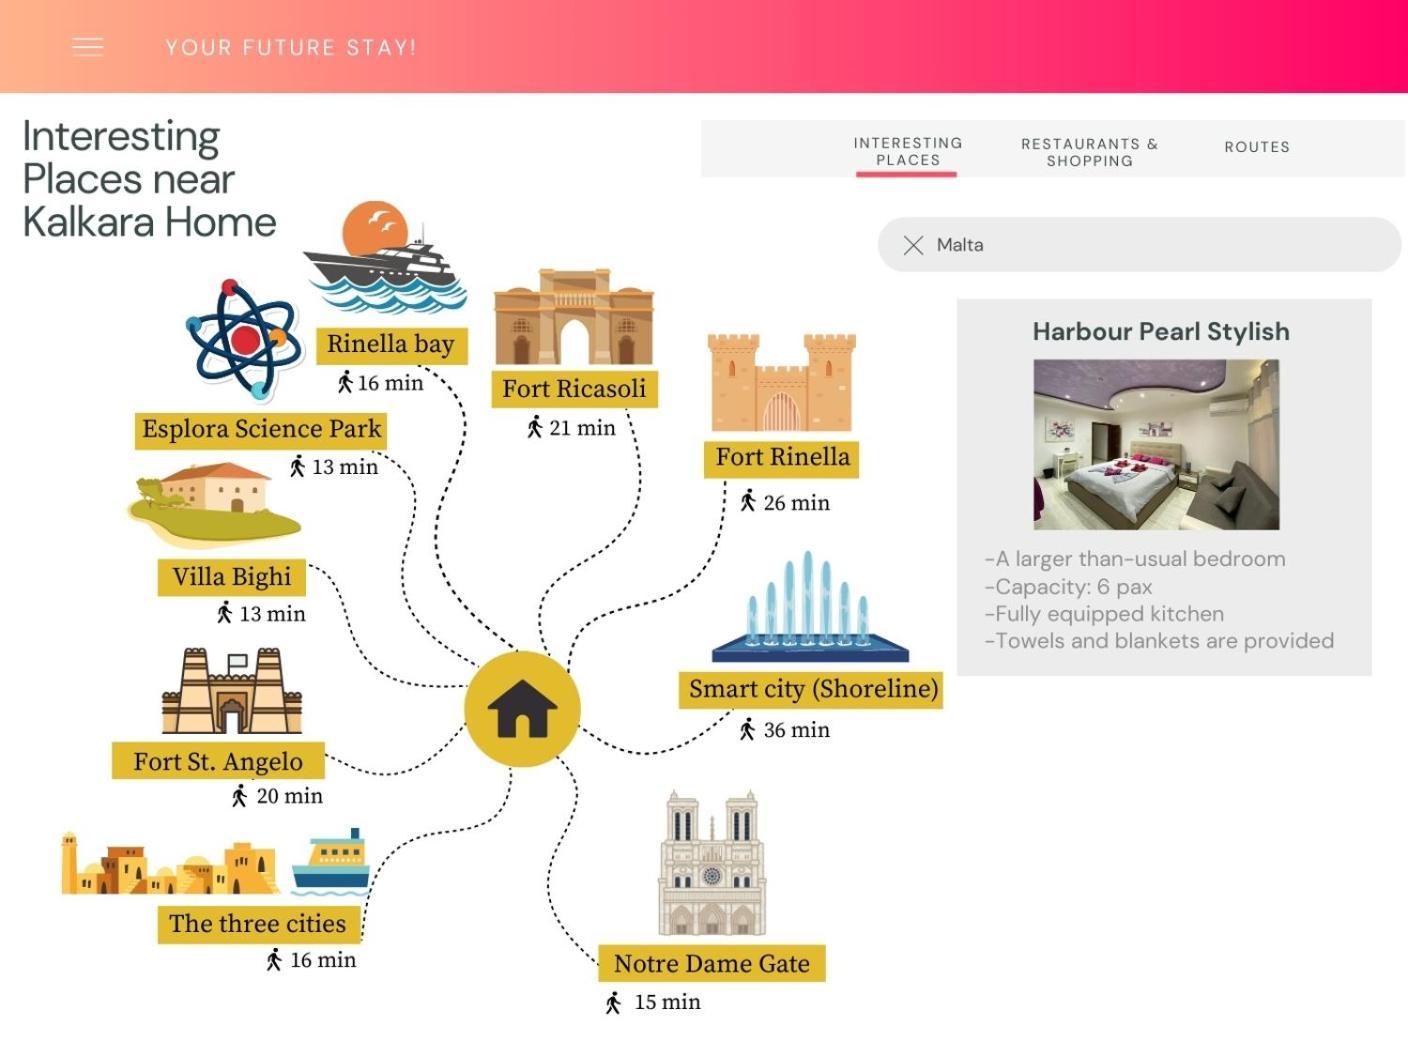Select the Villa Bighi house illustration
1408x1056 pixels.
click(214, 505)
